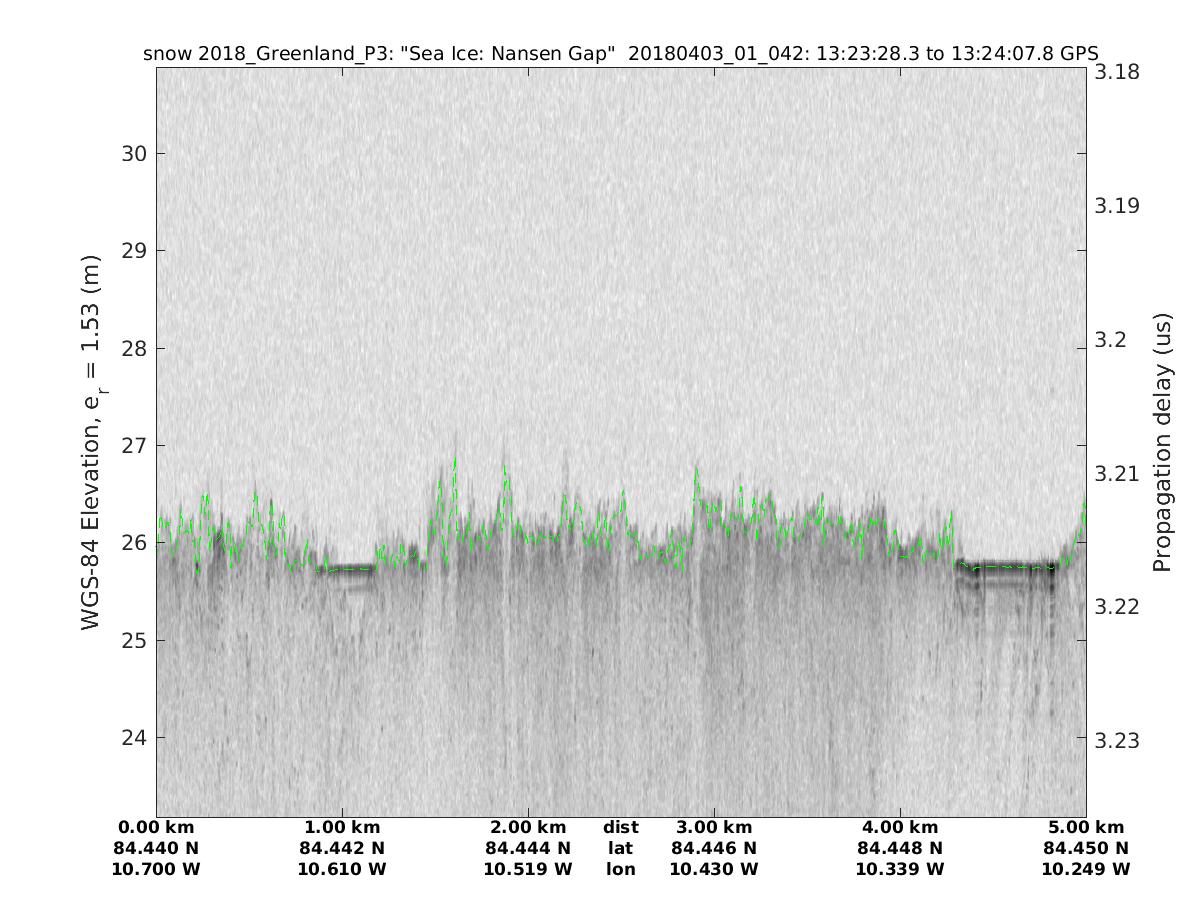Click the 3.2 propagation delay tick label
The image size is (1200, 900).
coord(1112,340)
